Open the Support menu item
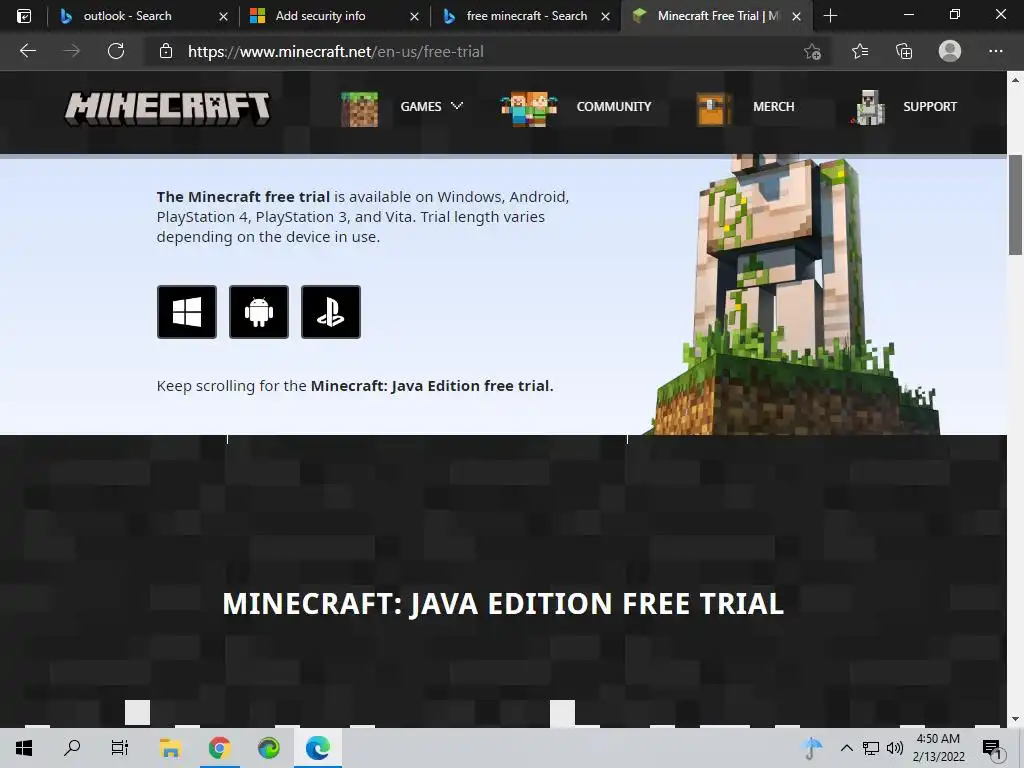 (930, 106)
